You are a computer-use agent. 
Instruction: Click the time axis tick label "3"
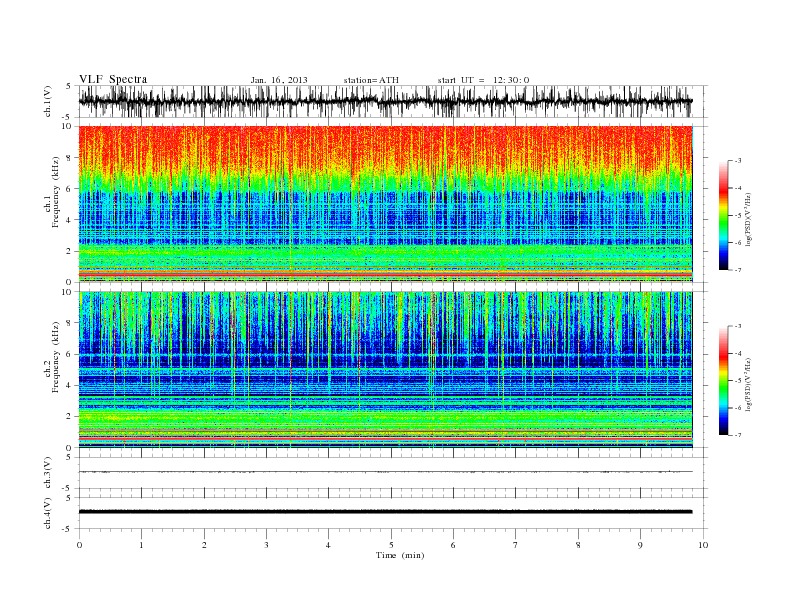[266, 545]
